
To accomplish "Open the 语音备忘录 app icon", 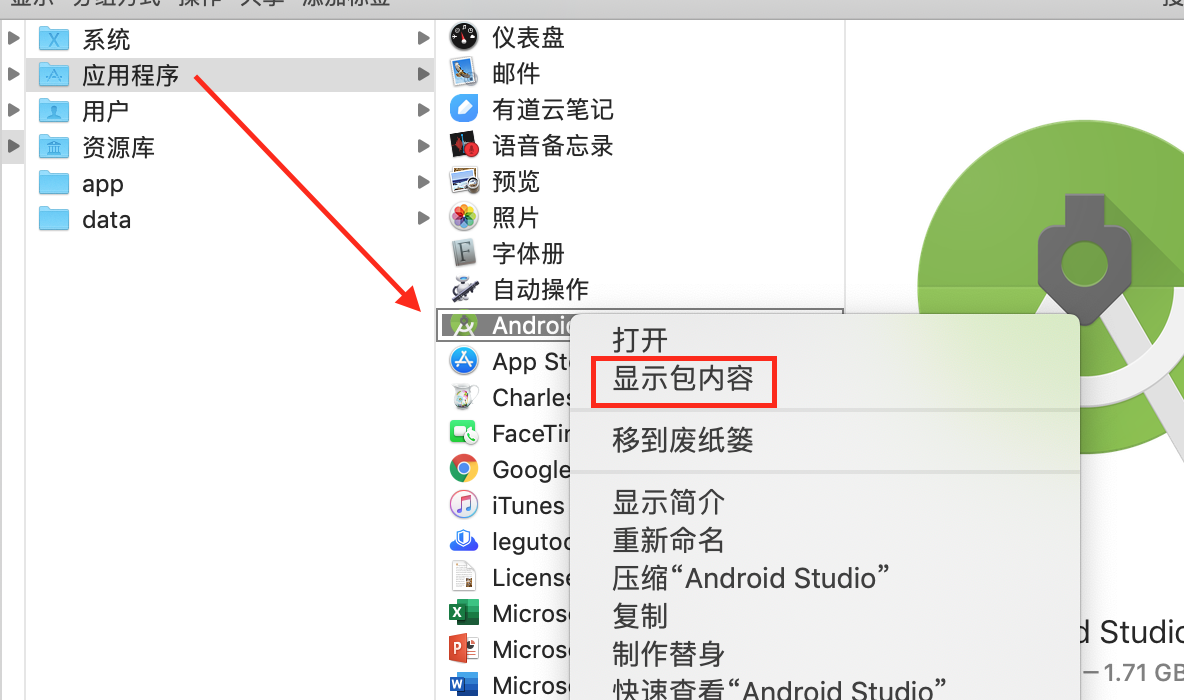I will click(x=463, y=145).
